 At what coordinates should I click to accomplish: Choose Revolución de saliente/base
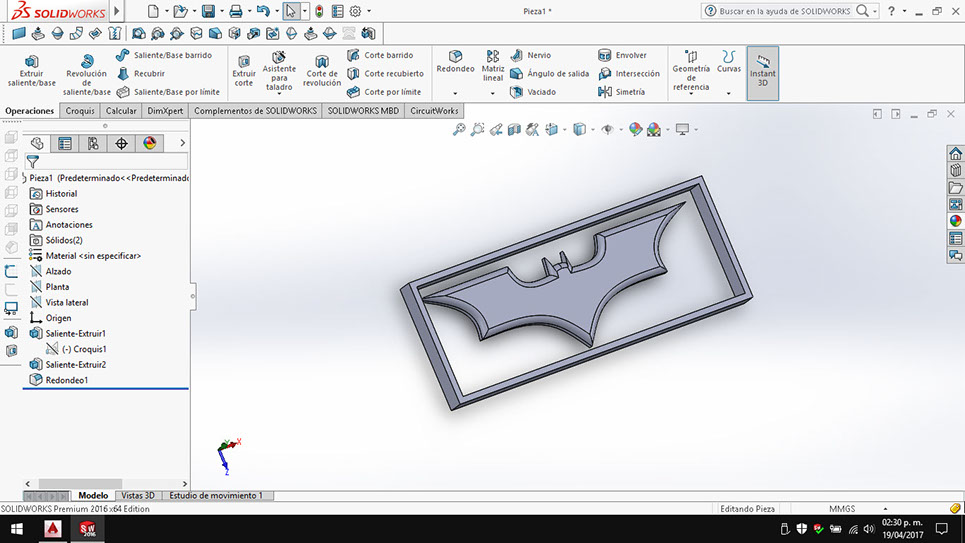pyautogui.click(x=87, y=74)
